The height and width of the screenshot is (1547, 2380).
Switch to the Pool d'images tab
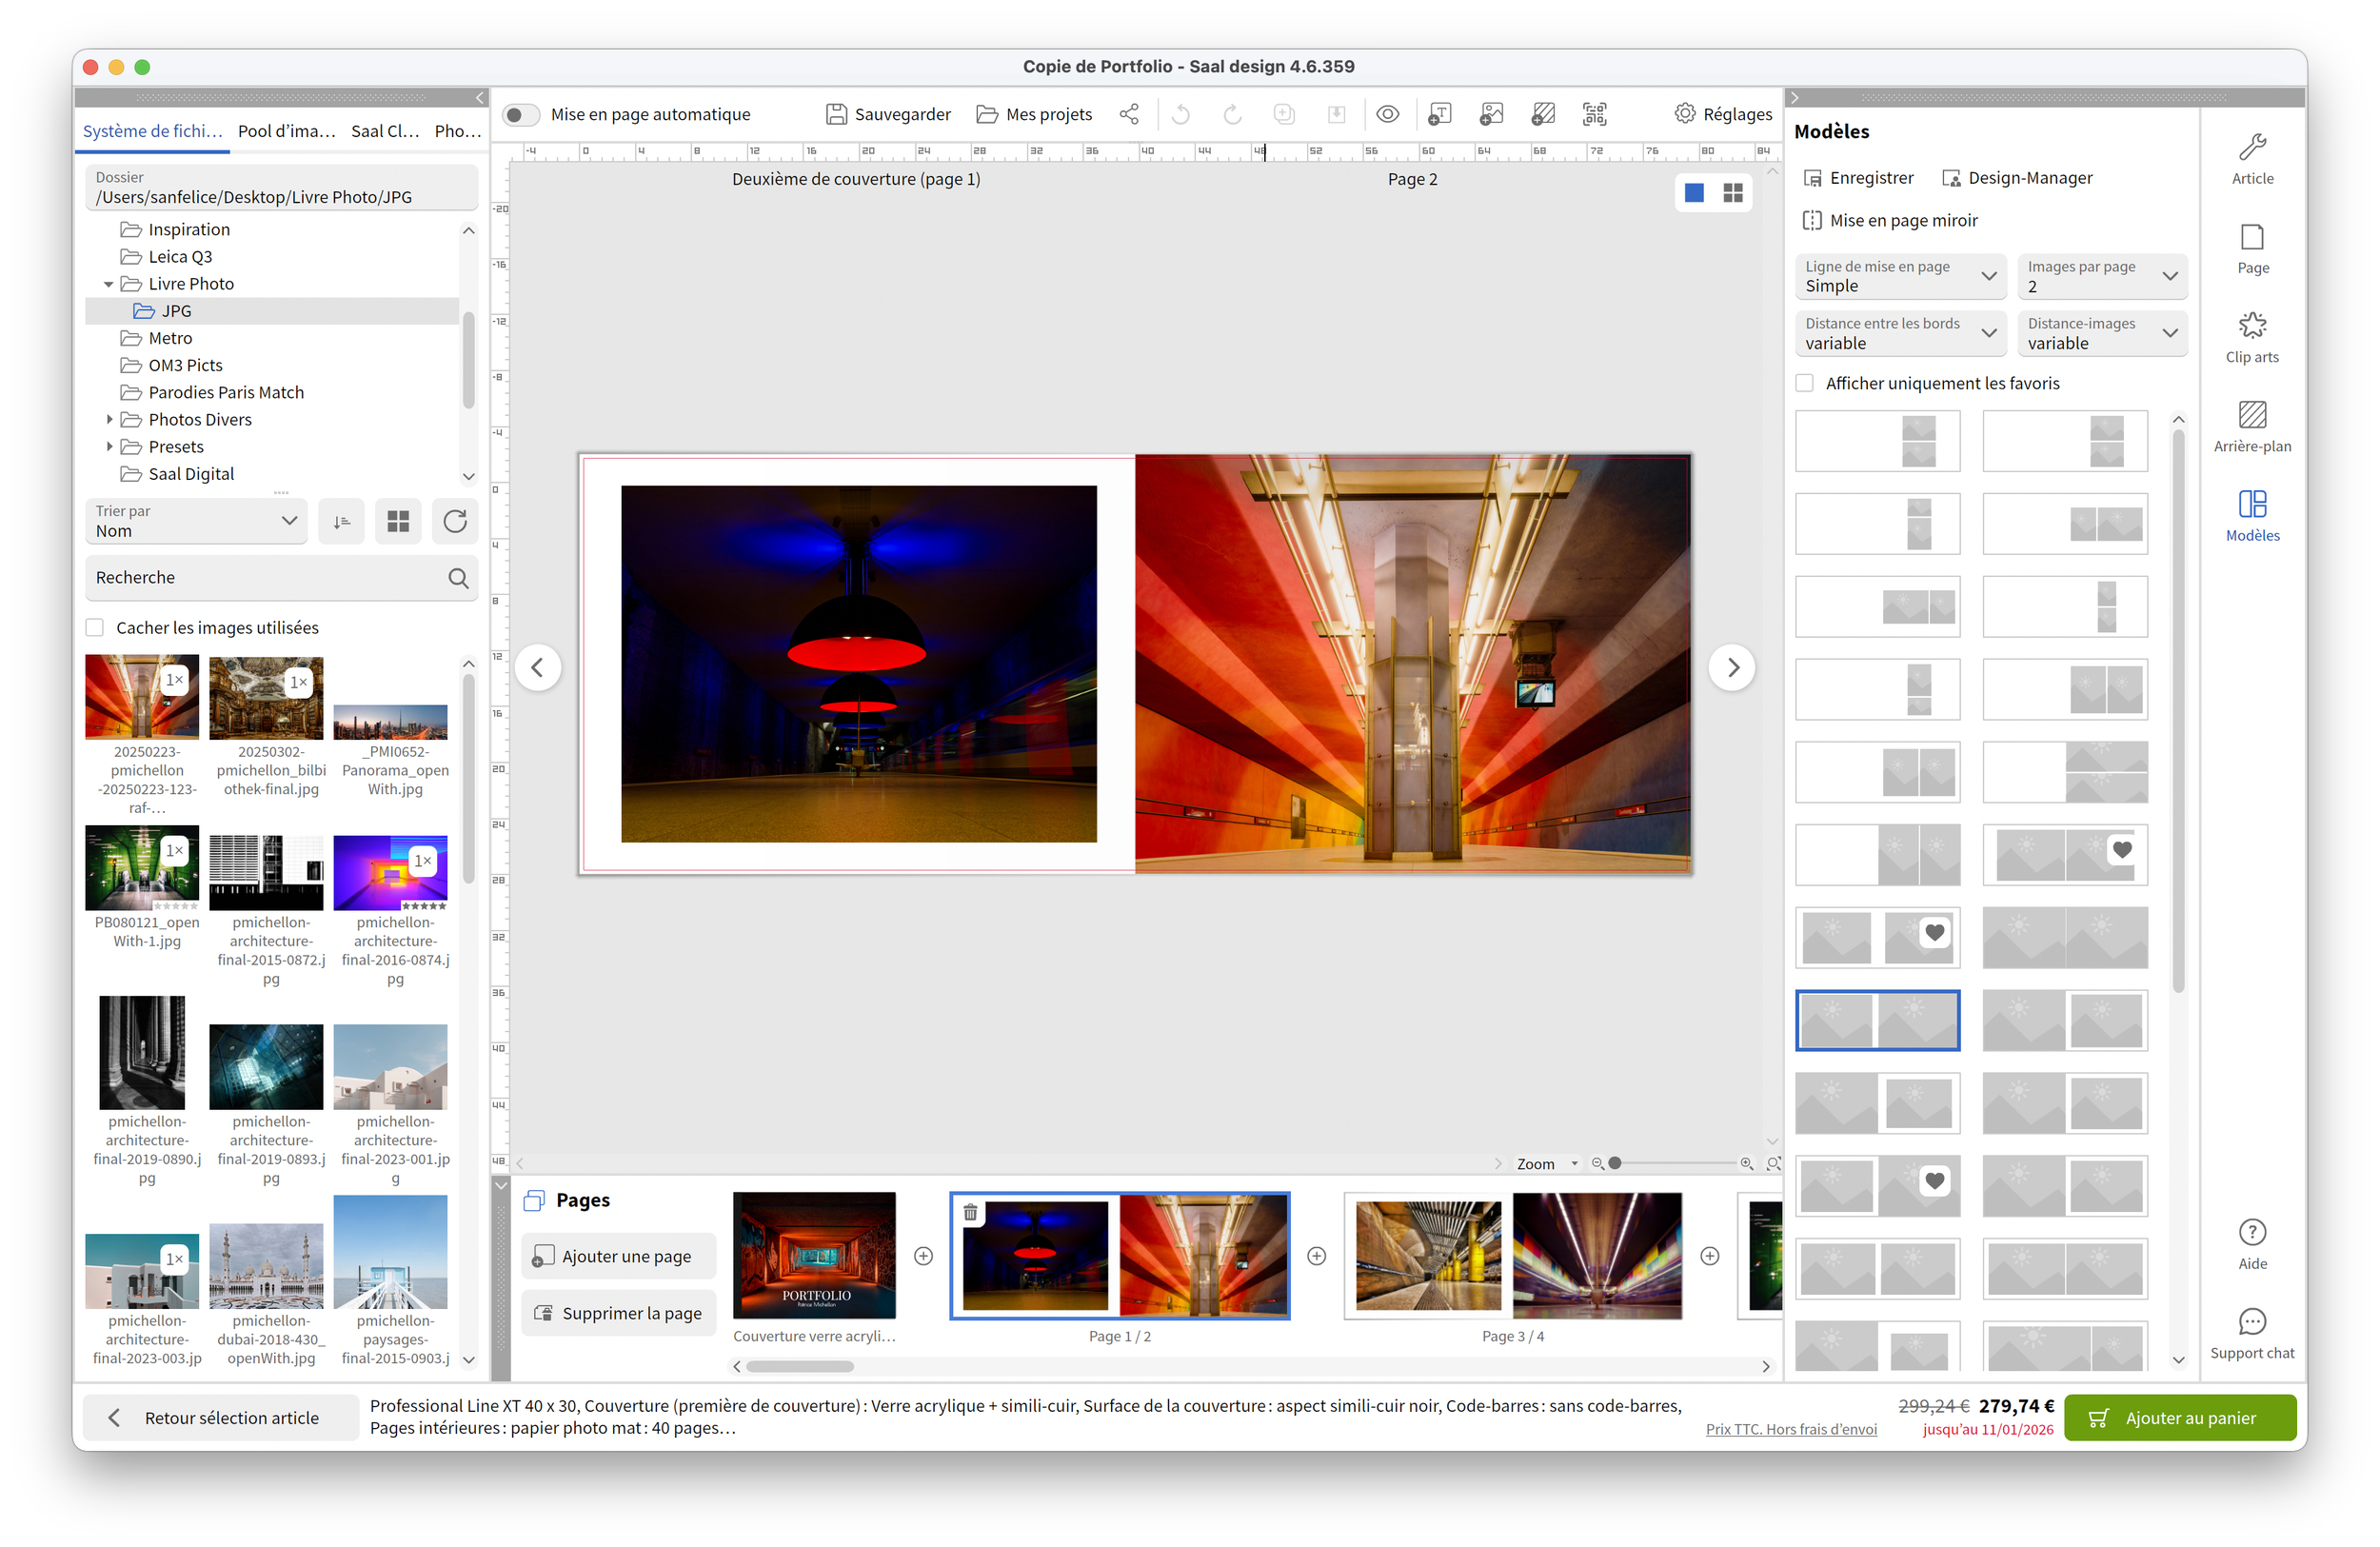[286, 131]
